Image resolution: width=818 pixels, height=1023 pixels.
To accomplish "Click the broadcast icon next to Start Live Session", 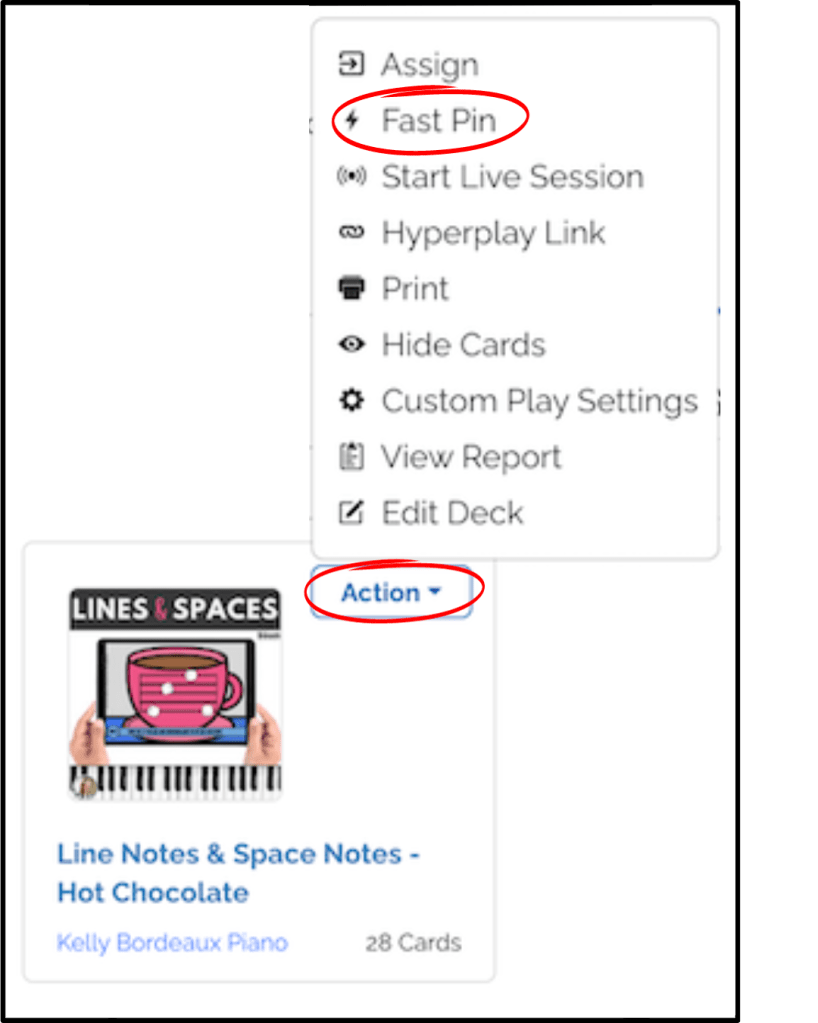I will pyautogui.click(x=352, y=176).
